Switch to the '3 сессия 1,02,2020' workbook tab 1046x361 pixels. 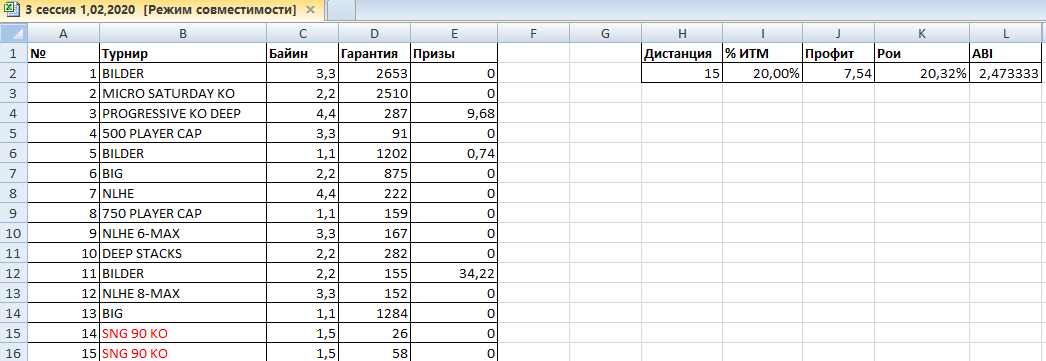[x=162, y=10]
